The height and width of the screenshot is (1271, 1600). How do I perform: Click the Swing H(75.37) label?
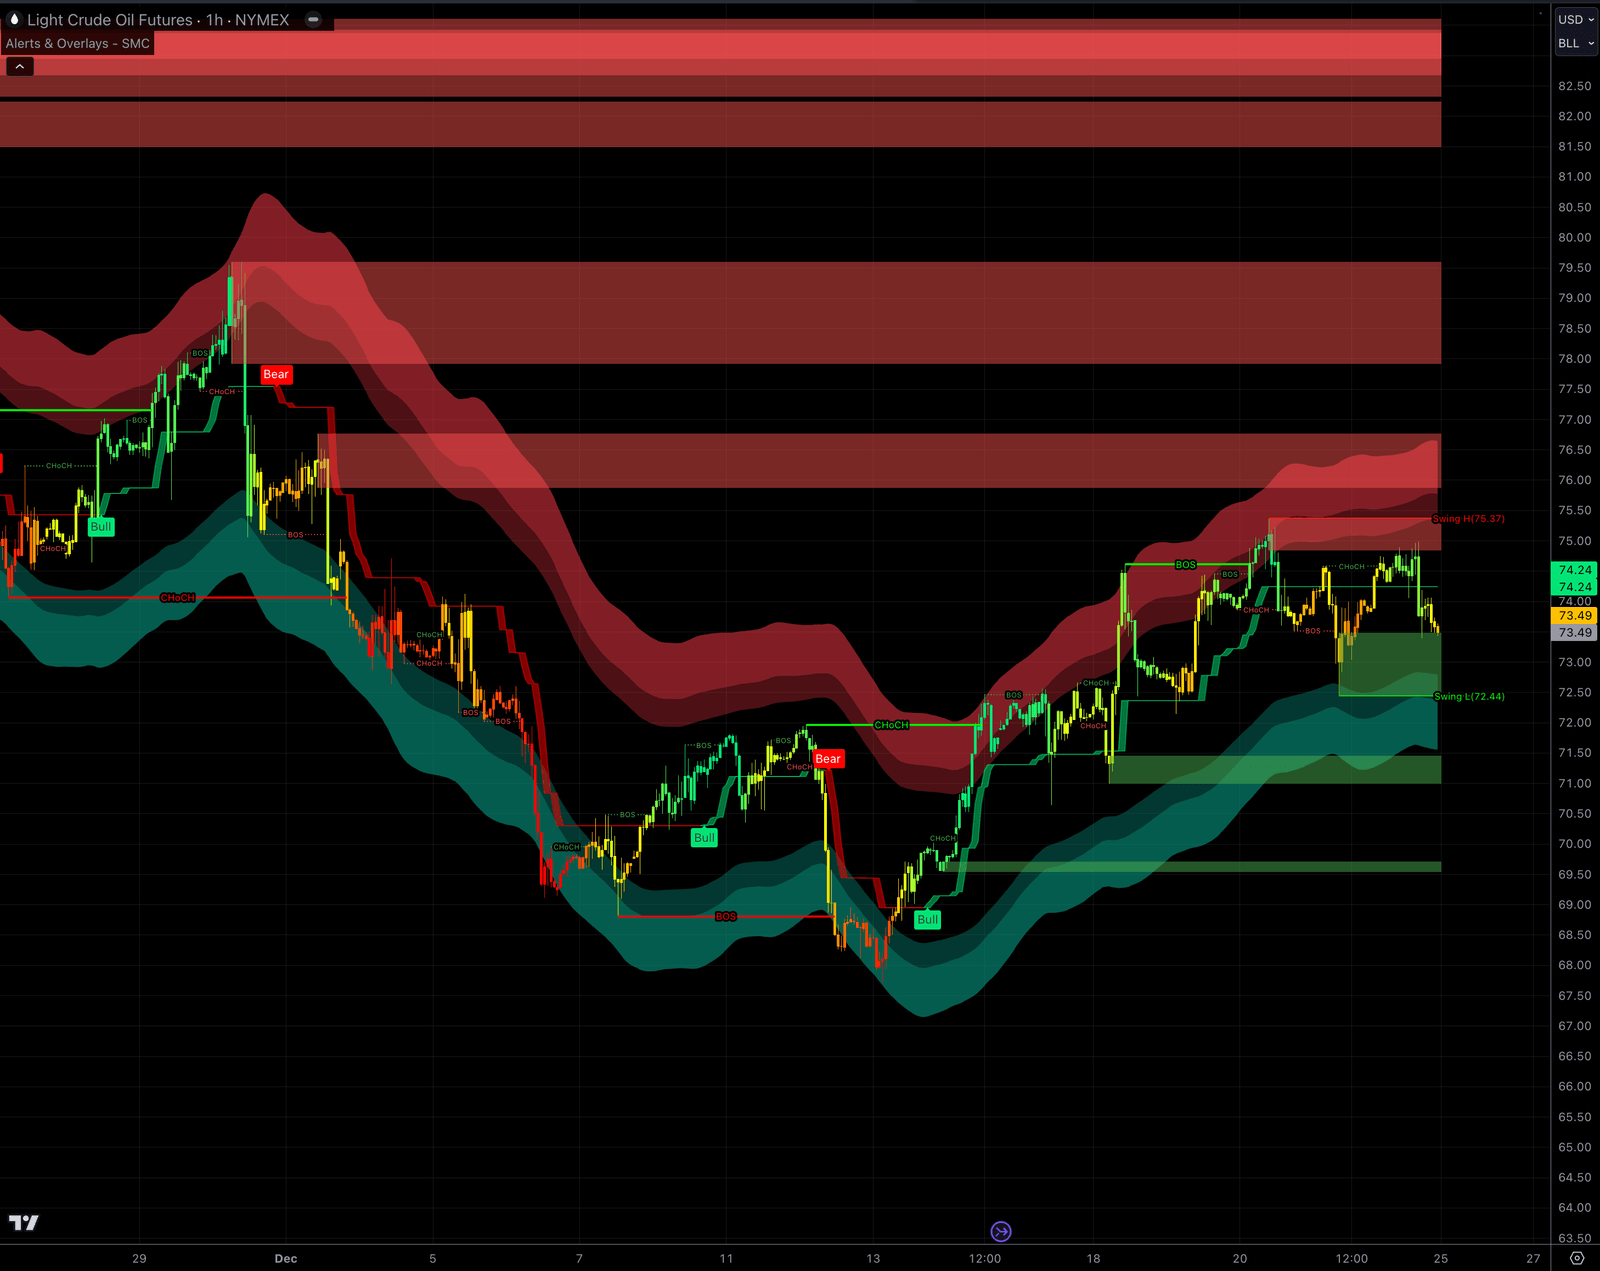tap(1466, 519)
